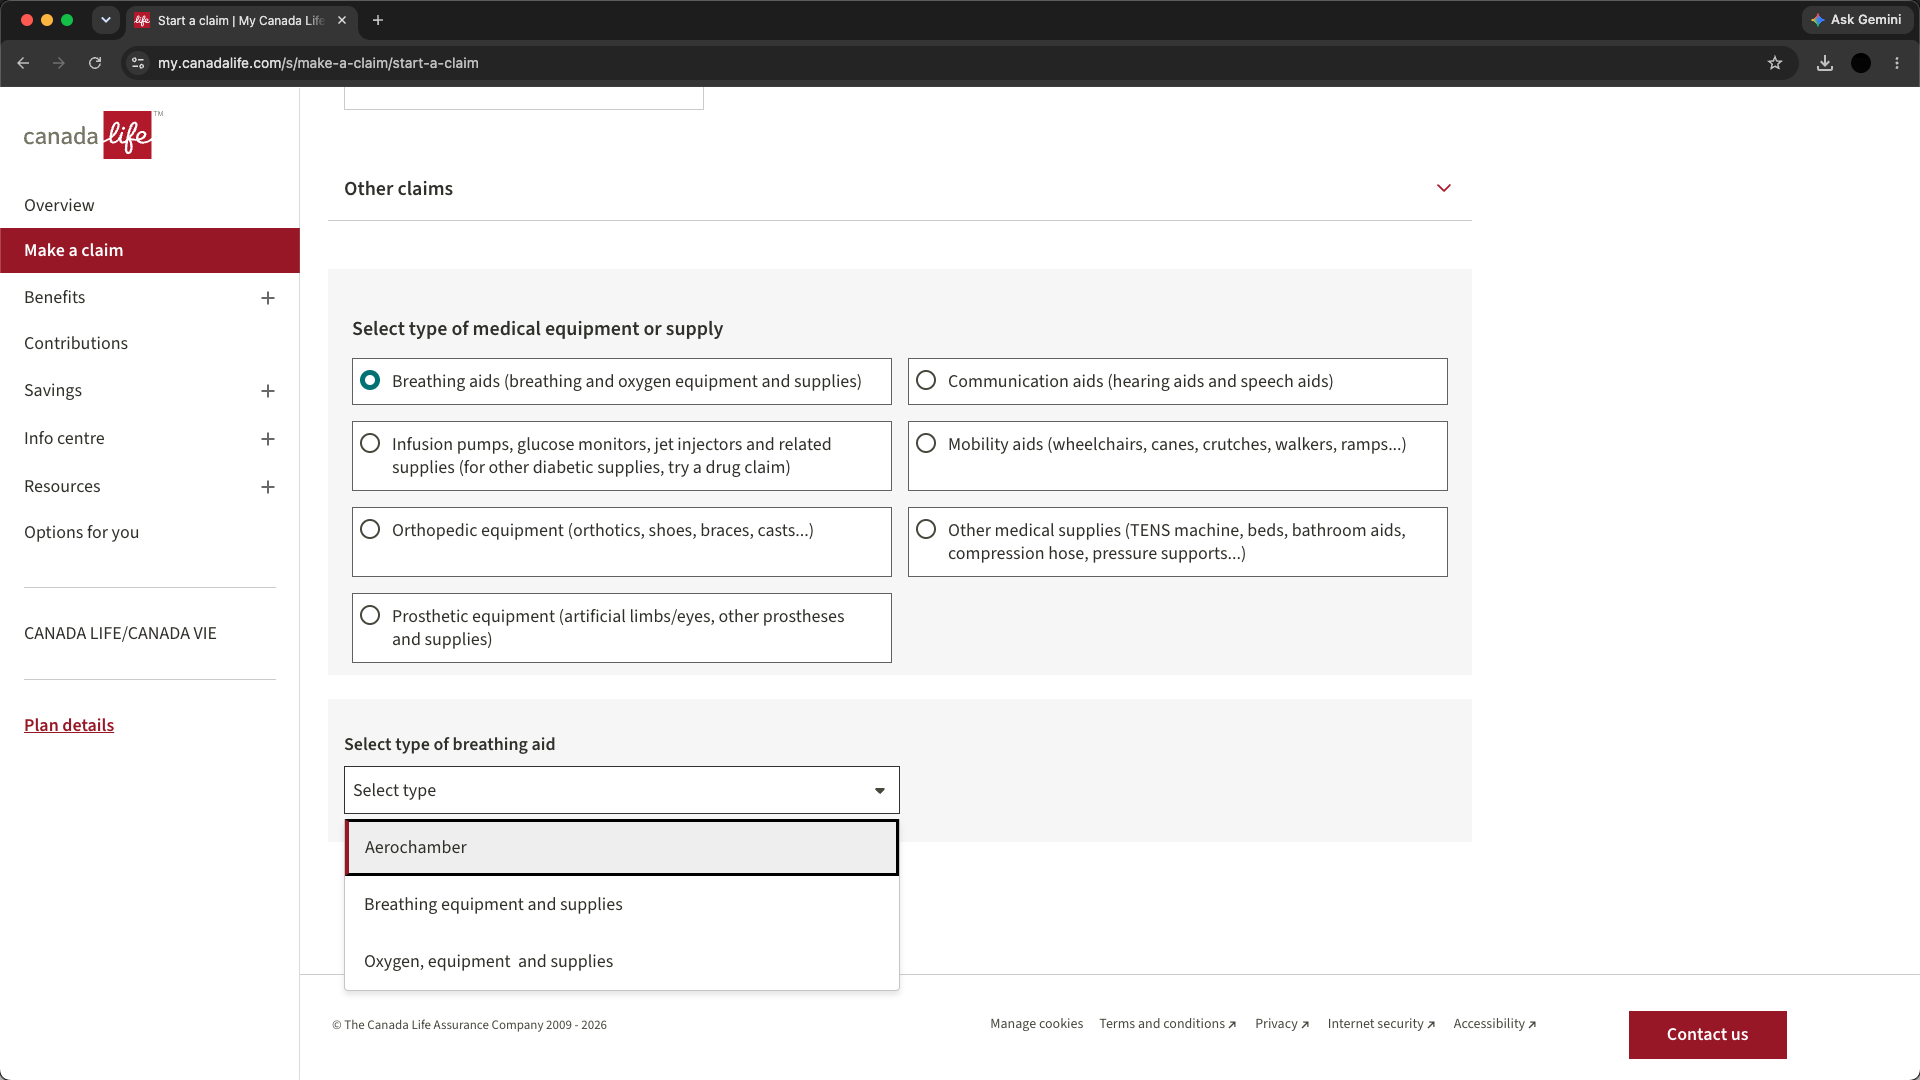Reload the page
Image resolution: width=1920 pixels, height=1080 pixels.
click(95, 63)
